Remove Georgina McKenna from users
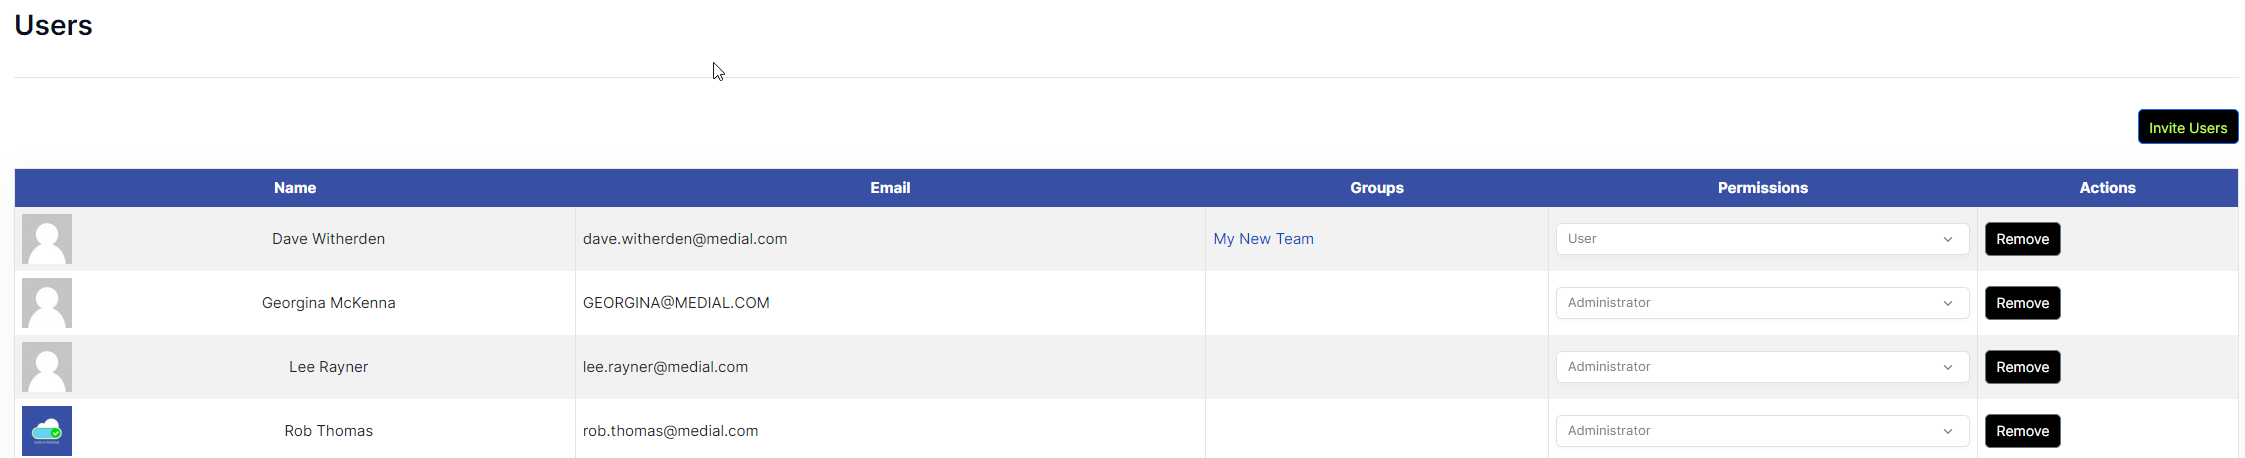 (2022, 303)
